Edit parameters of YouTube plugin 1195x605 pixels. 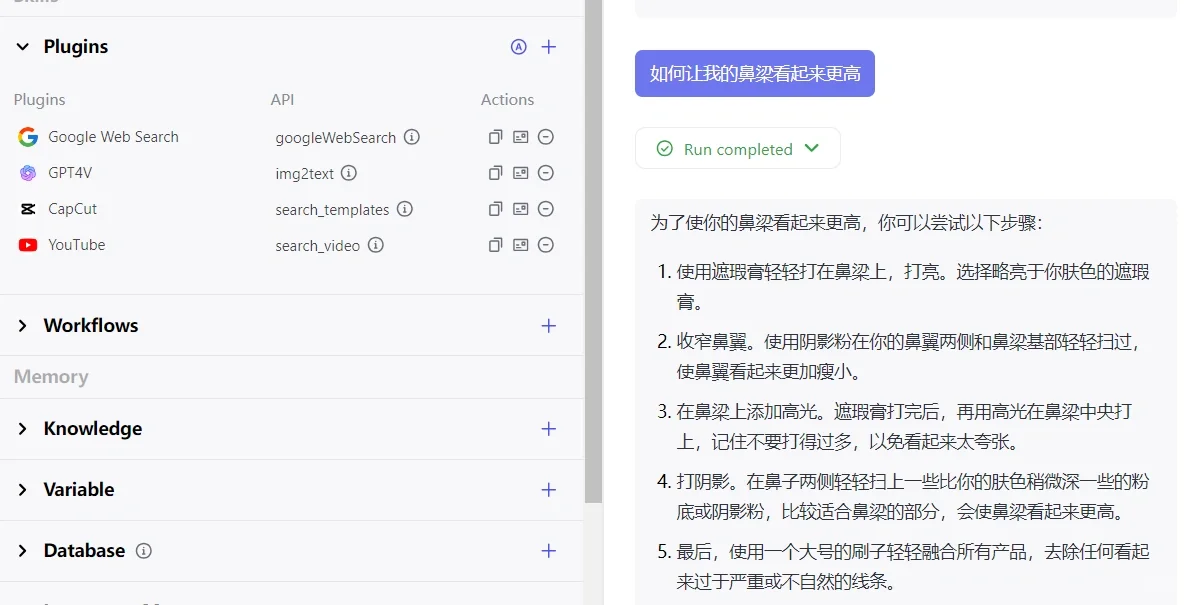pyautogui.click(x=521, y=245)
